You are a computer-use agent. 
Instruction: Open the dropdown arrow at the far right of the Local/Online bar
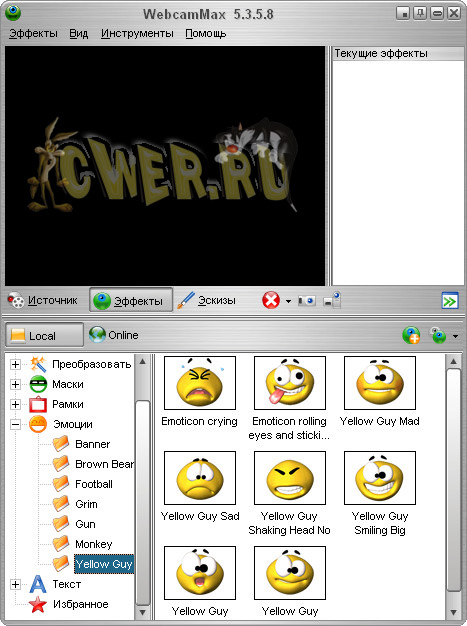455,337
